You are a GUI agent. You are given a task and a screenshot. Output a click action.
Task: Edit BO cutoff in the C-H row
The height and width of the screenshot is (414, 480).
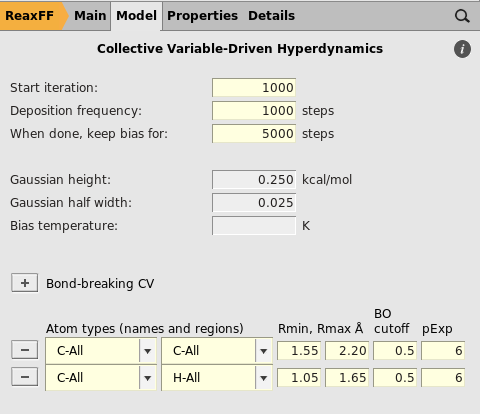(395, 378)
